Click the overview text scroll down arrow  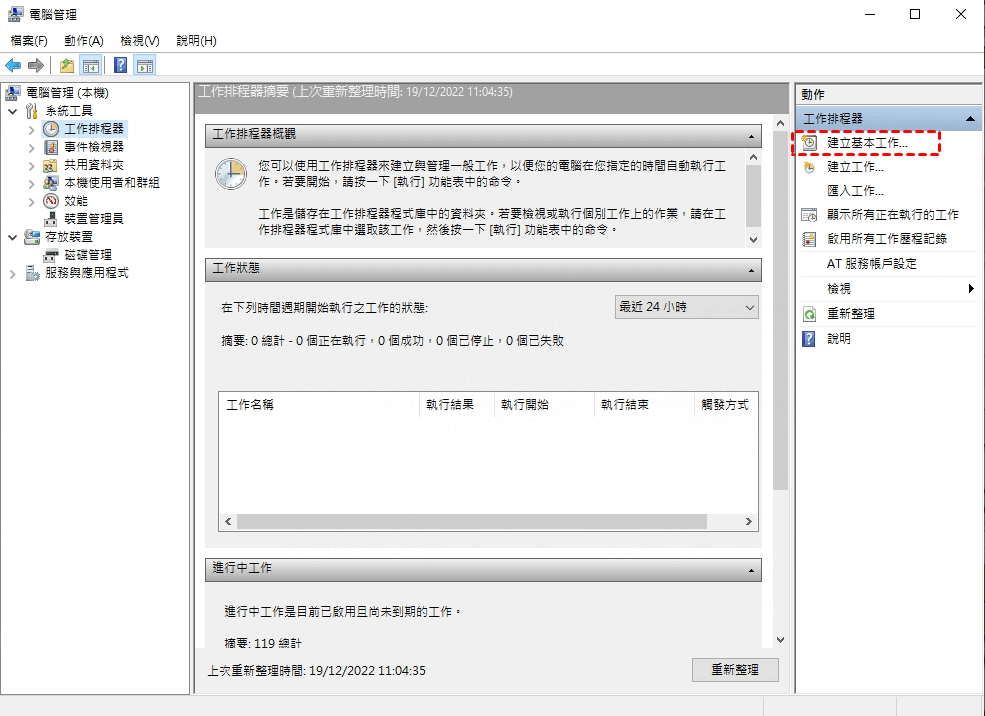tap(754, 240)
